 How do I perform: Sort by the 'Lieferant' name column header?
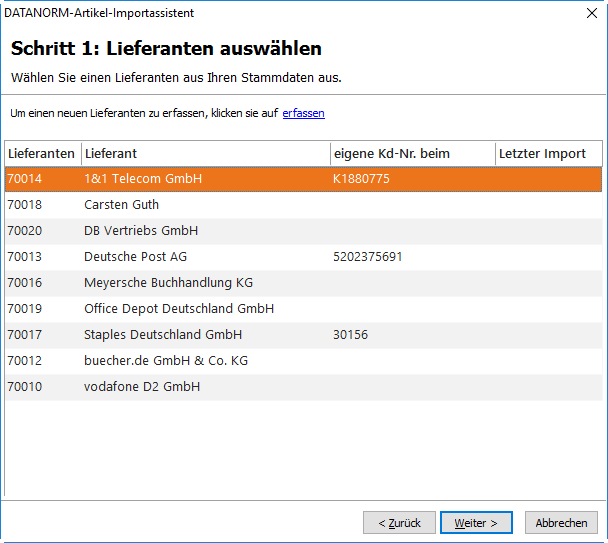pos(206,154)
